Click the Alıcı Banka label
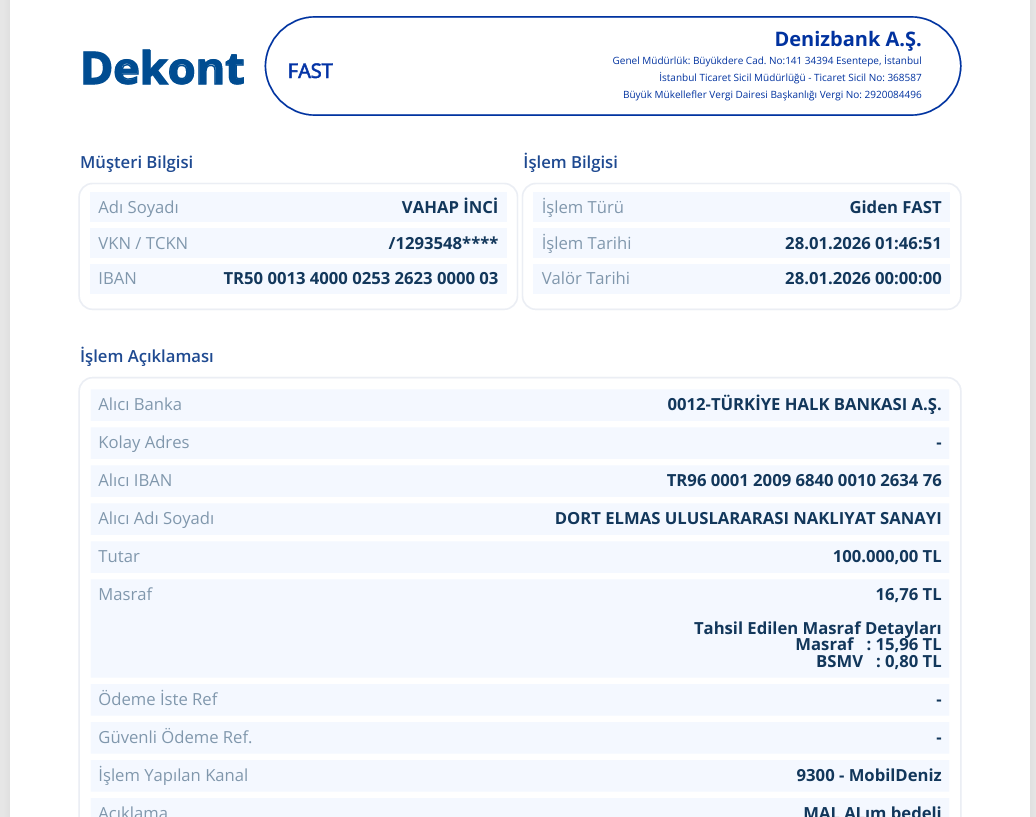This screenshot has width=1036, height=817. (139, 404)
